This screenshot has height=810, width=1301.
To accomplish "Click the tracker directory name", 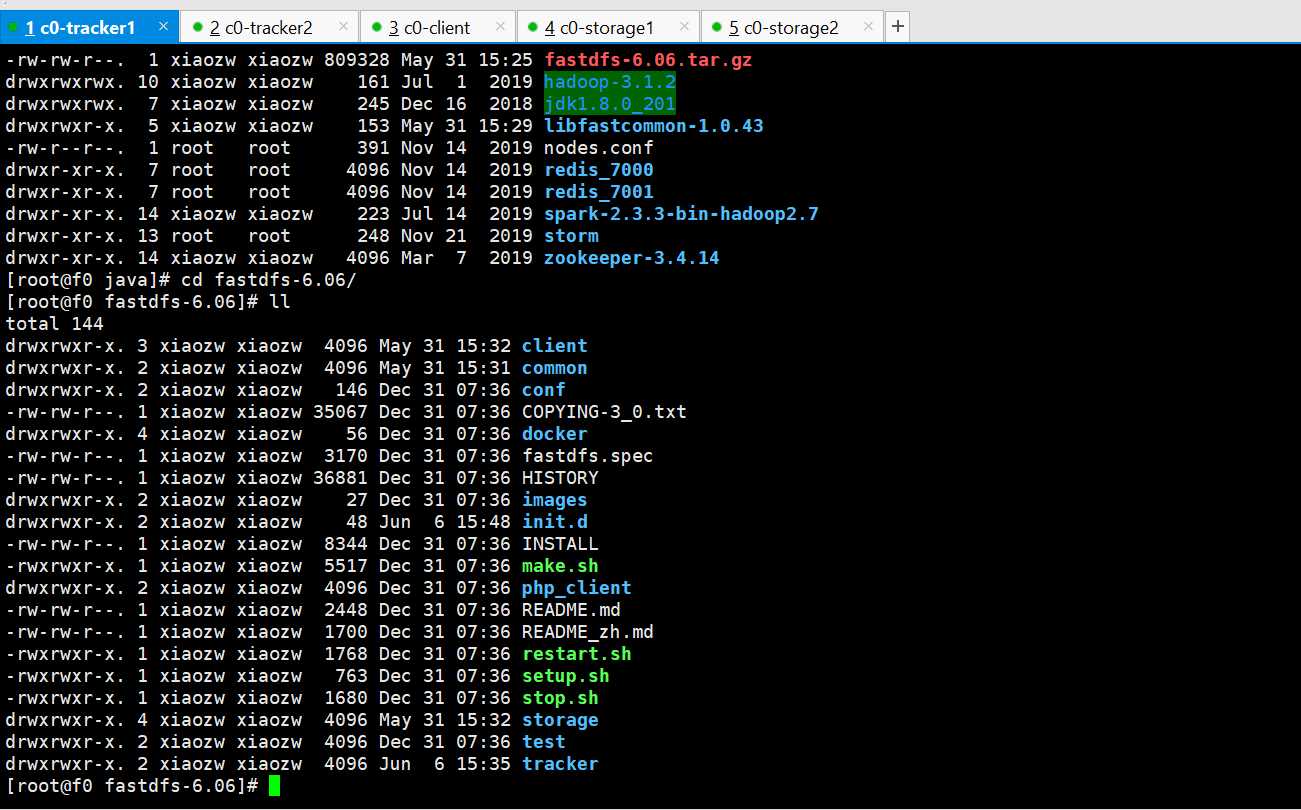I will (x=560, y=764).
